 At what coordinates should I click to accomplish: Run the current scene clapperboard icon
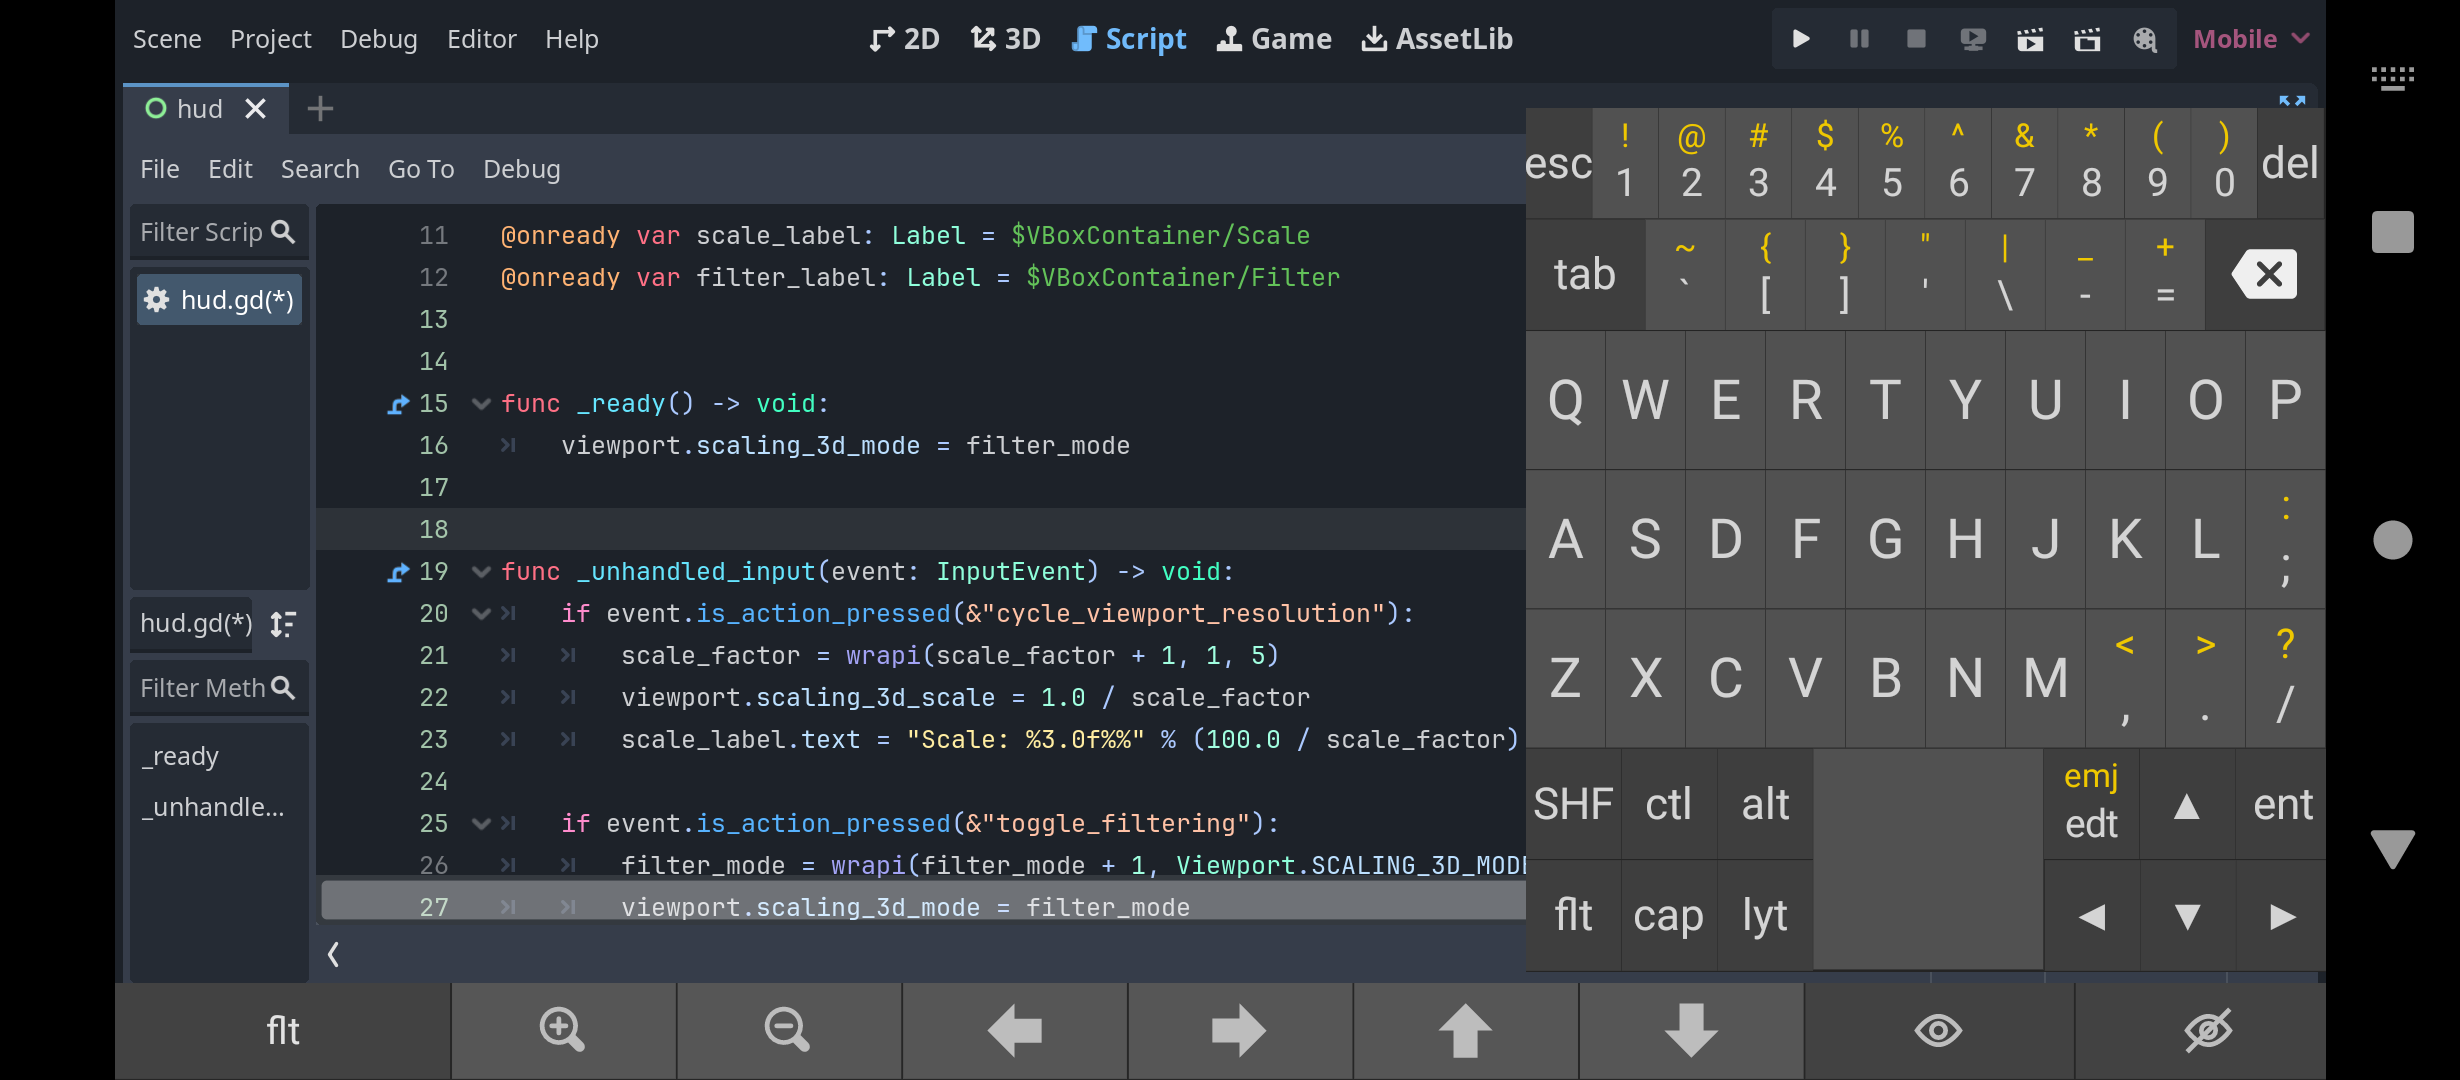click(2030, 39)
